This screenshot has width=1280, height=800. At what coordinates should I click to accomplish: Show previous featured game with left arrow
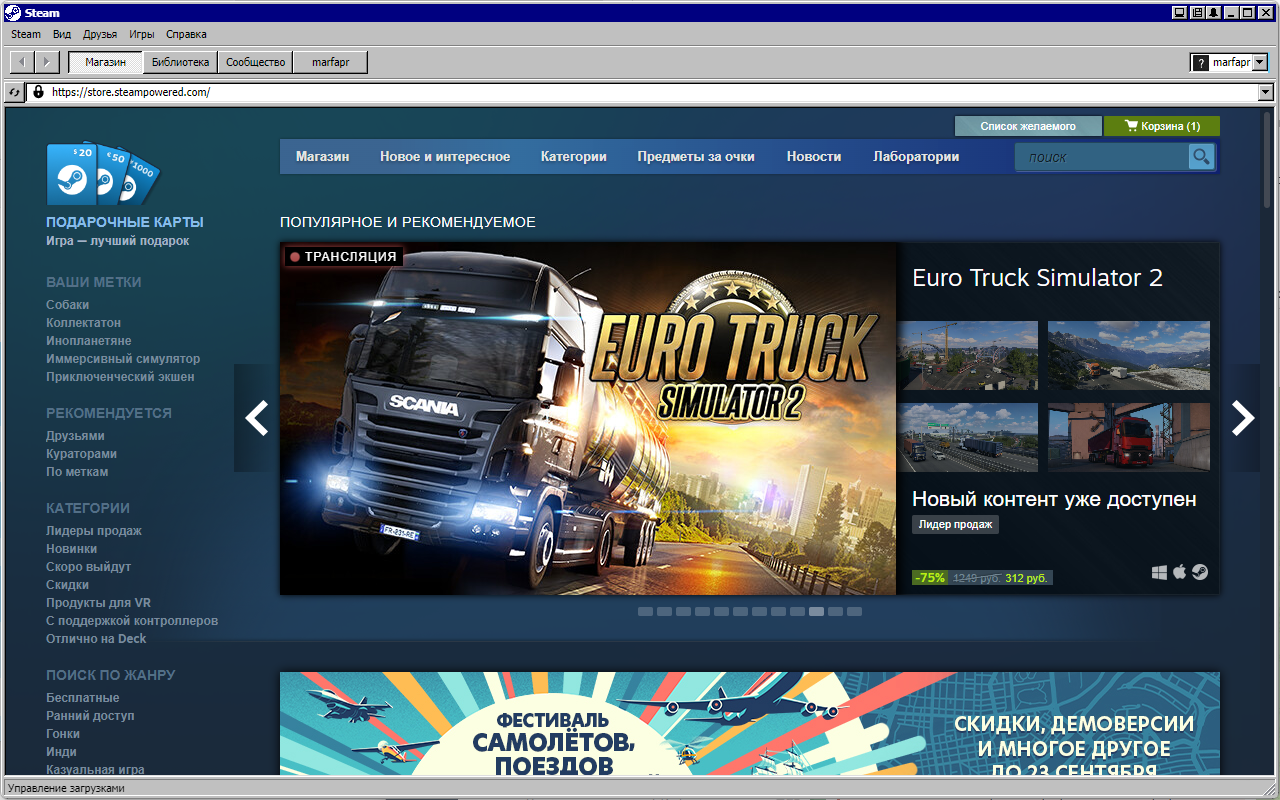pos(257,418)
